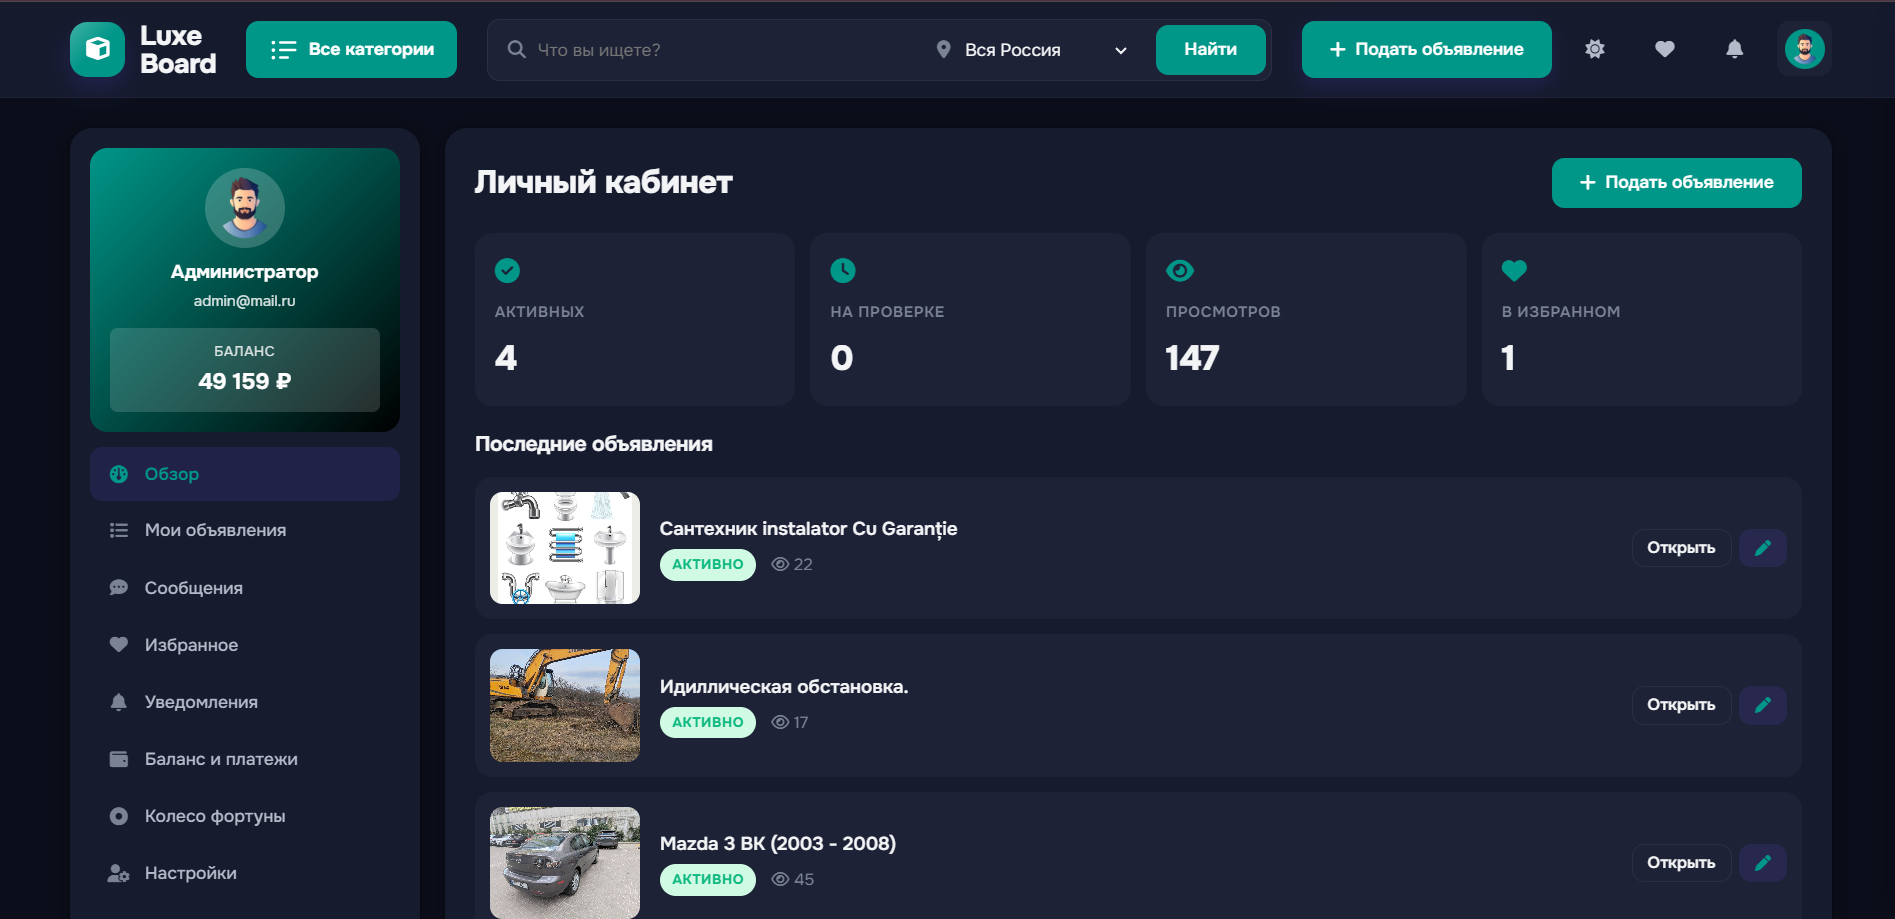Edit Идиллическая обстановка listing with pencil icon

click(x=1763, y=705)
